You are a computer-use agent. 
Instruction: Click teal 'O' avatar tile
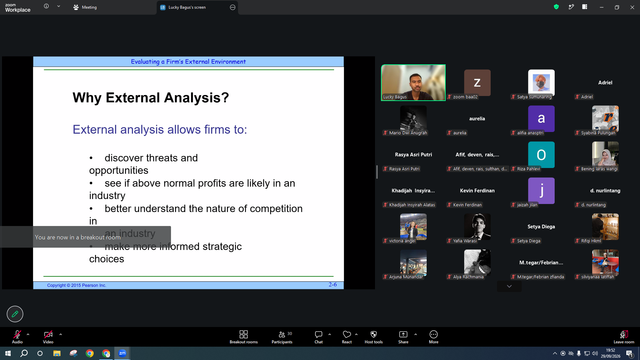[541, 154]
